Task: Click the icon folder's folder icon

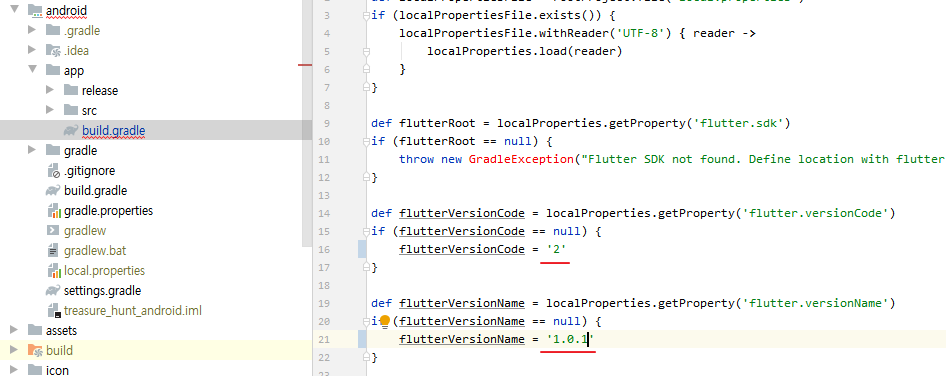Action: (x=35, y=370)
